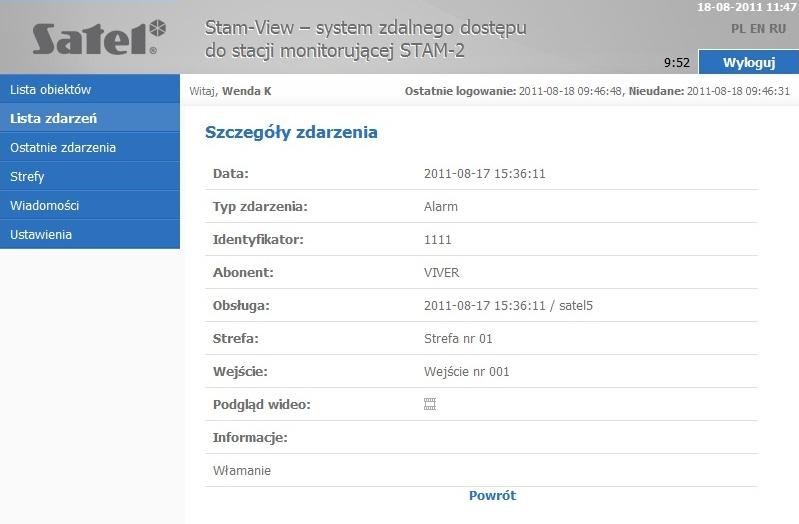Viewport: 799px width, 524px height.
Task: Click the Obsługa value ending satel5
Action: (509, 306)
